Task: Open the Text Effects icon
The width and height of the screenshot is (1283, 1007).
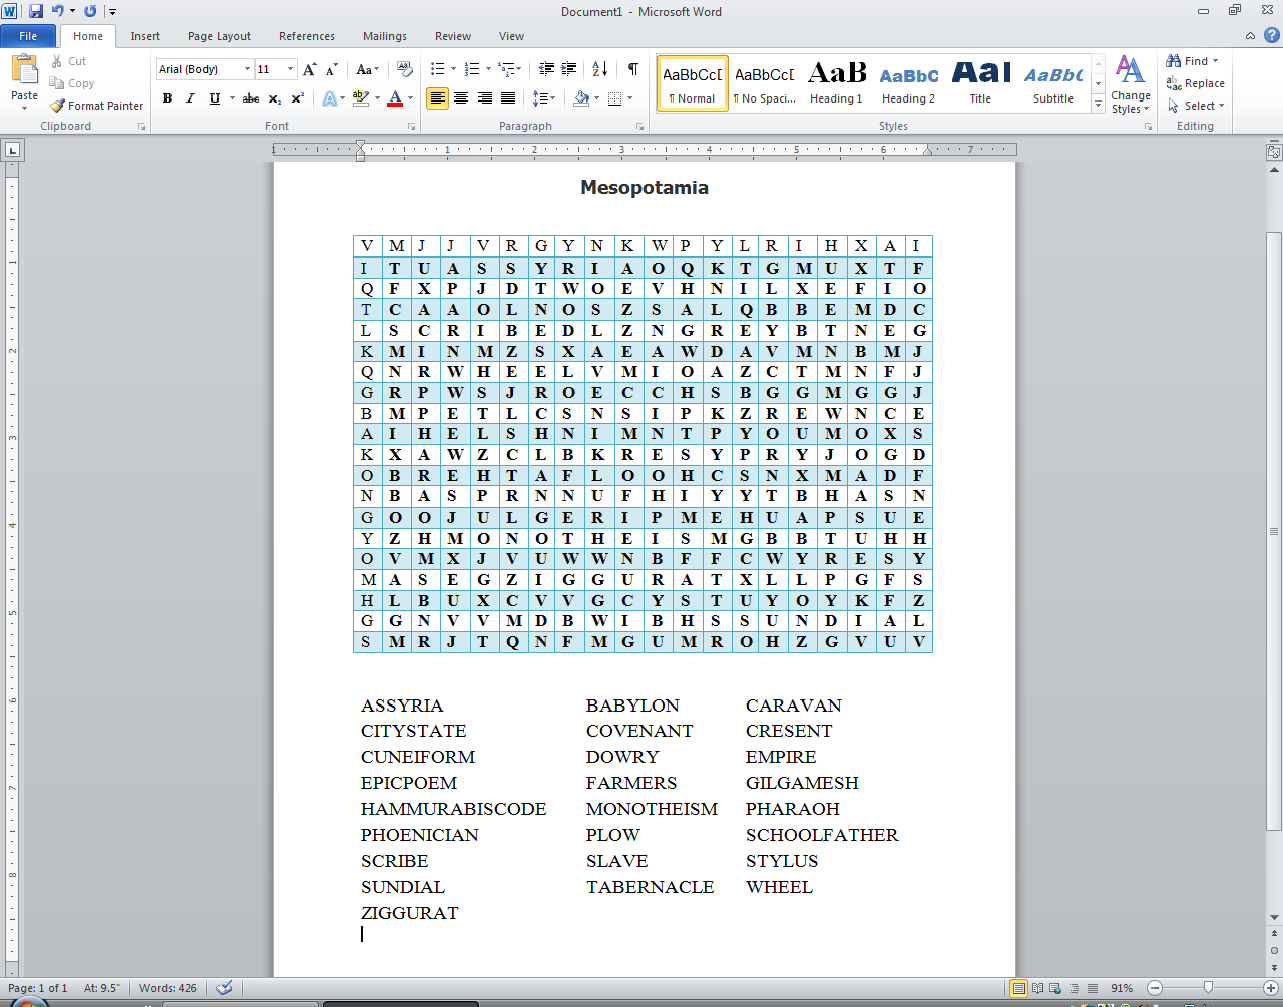Action: click(x=329, y=98)
